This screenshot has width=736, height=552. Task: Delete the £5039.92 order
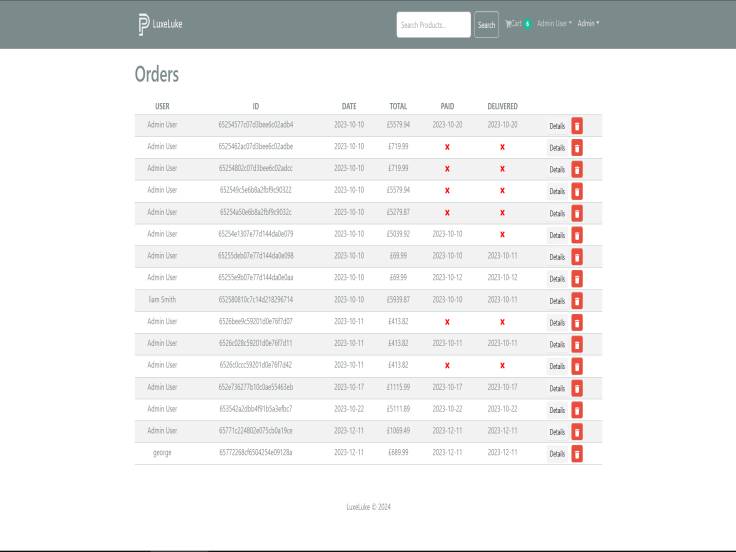coord(577,235)
